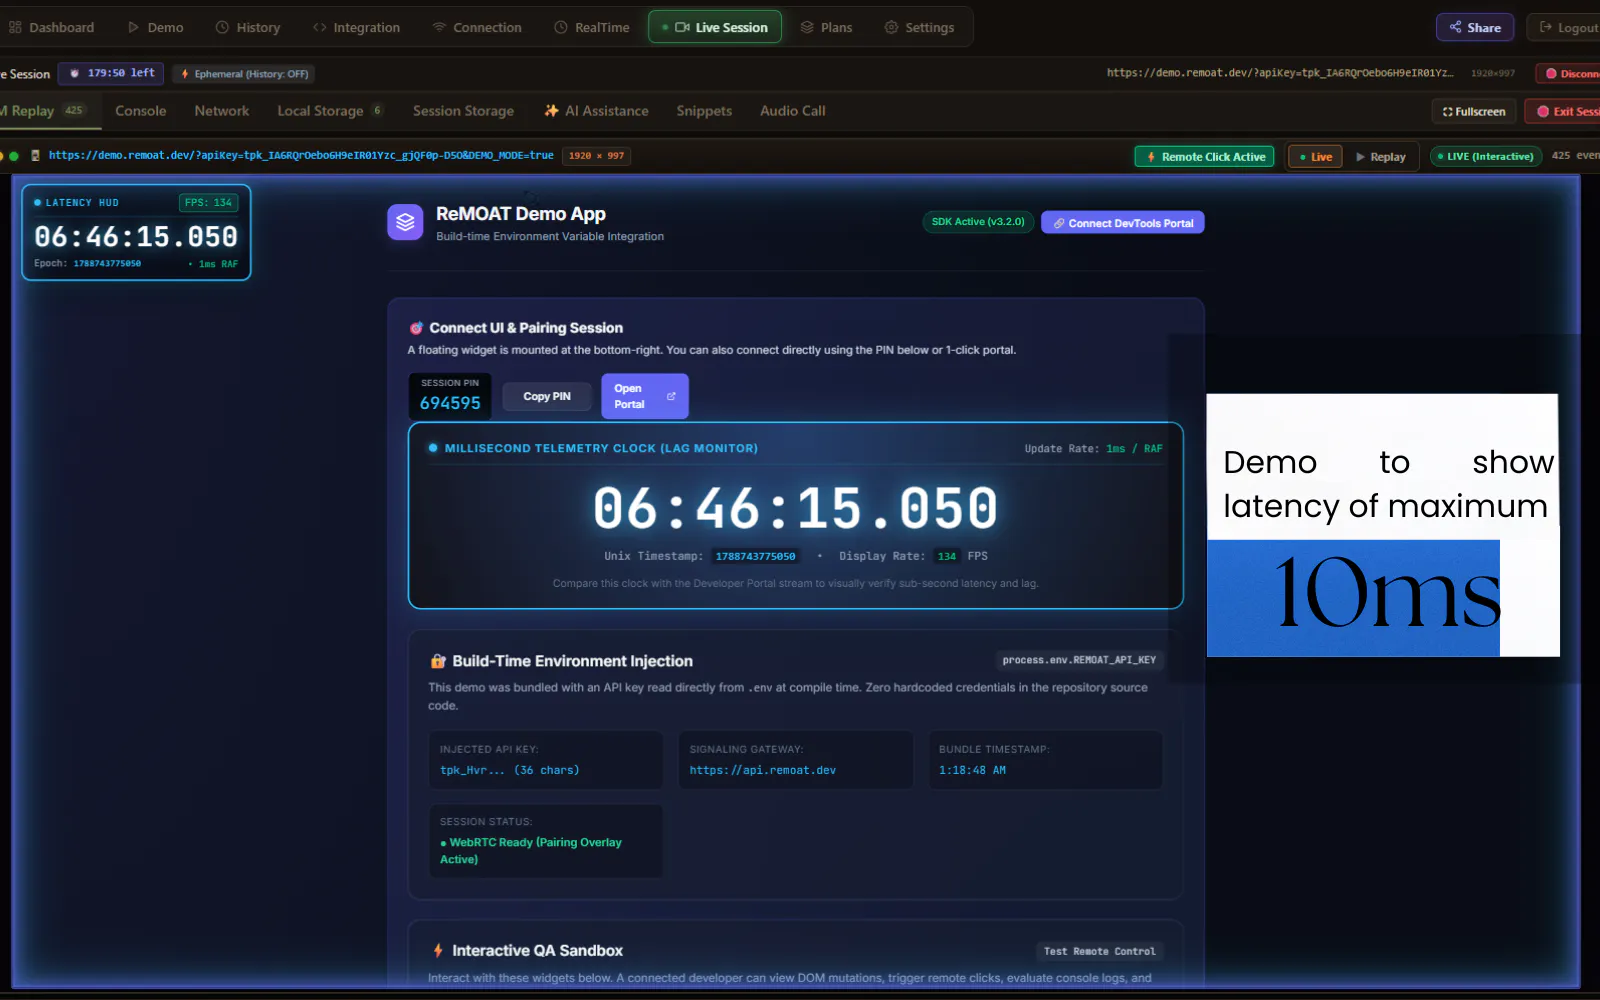Click the ReMOAT Demo App logo icon
Image resolution: width=1600 pixels, height=1000 pixels.
(x=405, y=222)
